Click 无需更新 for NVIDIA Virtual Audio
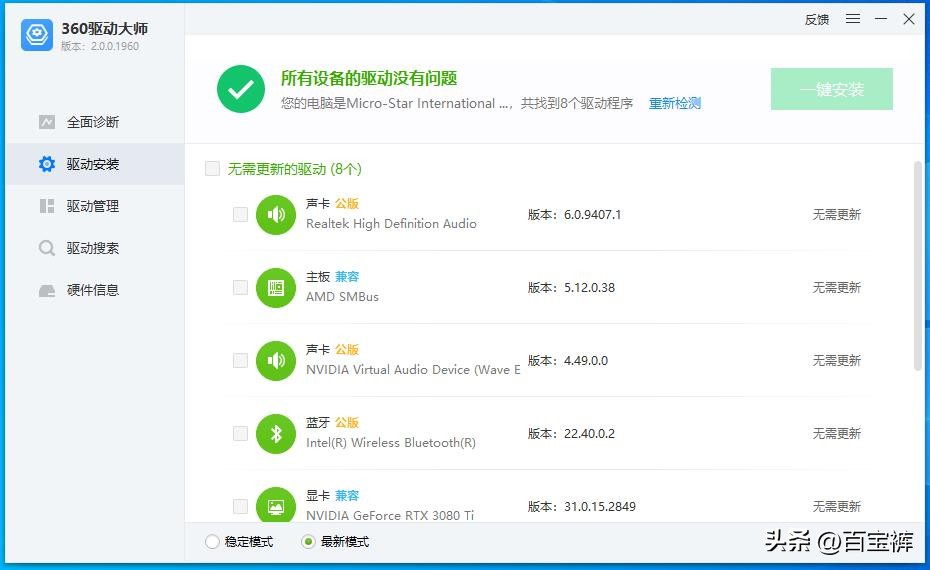This screenshot has width=930, height=570. 836,361
